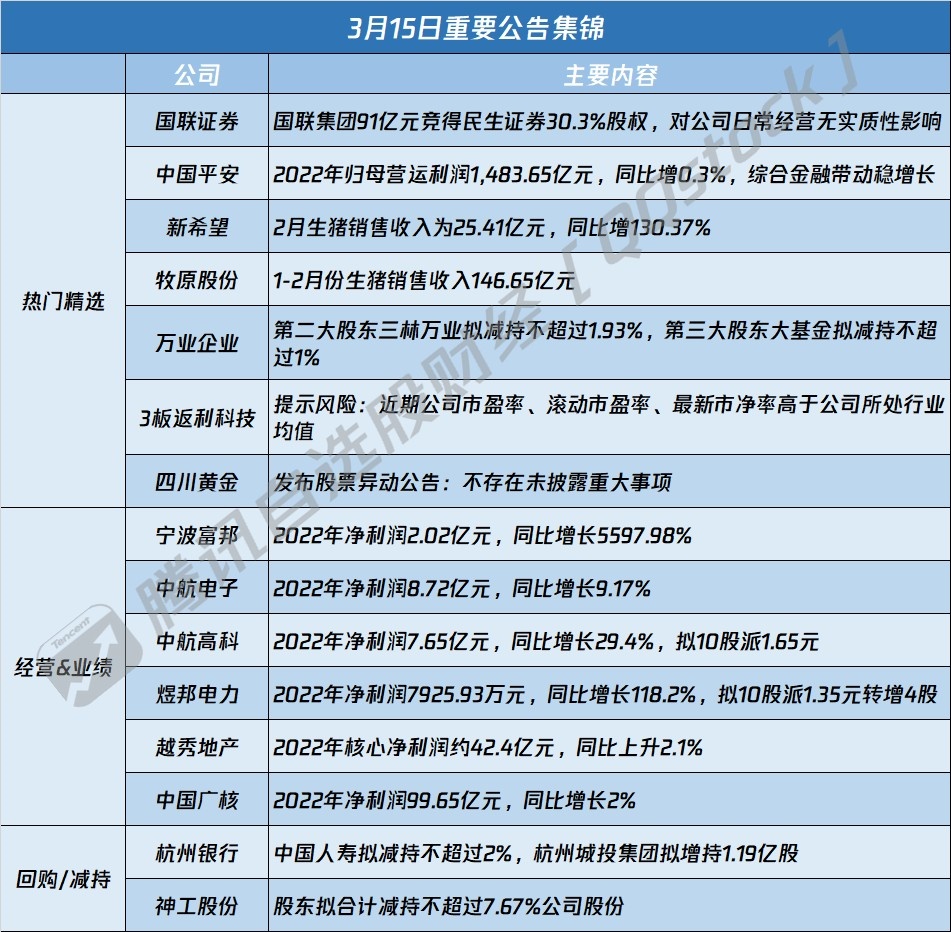Click company name 中国平安

[x=197, y=175]
